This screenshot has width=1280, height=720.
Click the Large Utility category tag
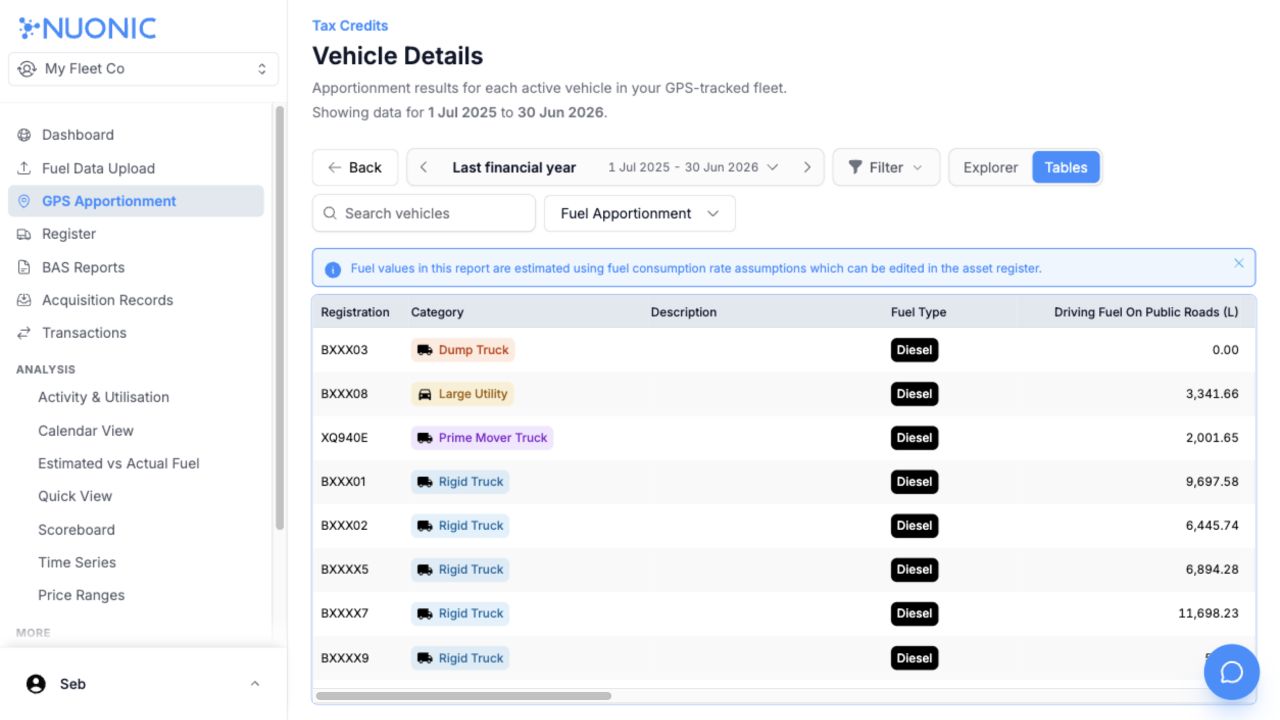pyautogui.click(x=462, y=394)
